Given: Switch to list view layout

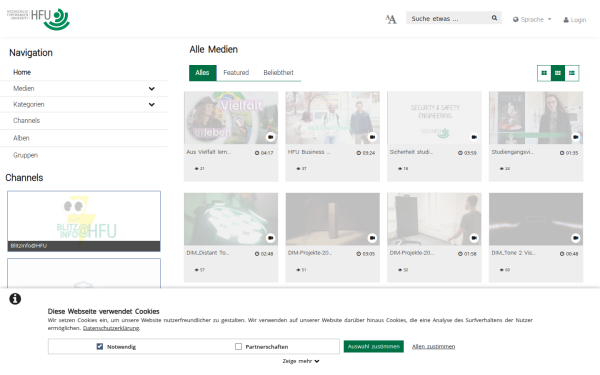Looking at the screenshot, I should 572,73.
